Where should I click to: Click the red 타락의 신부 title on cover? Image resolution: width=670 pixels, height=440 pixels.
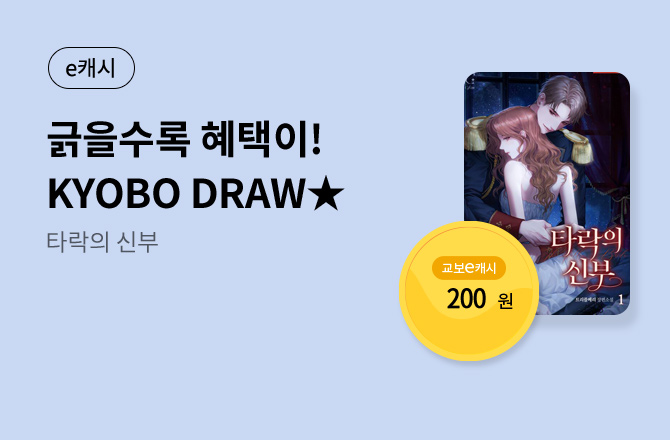587,258
